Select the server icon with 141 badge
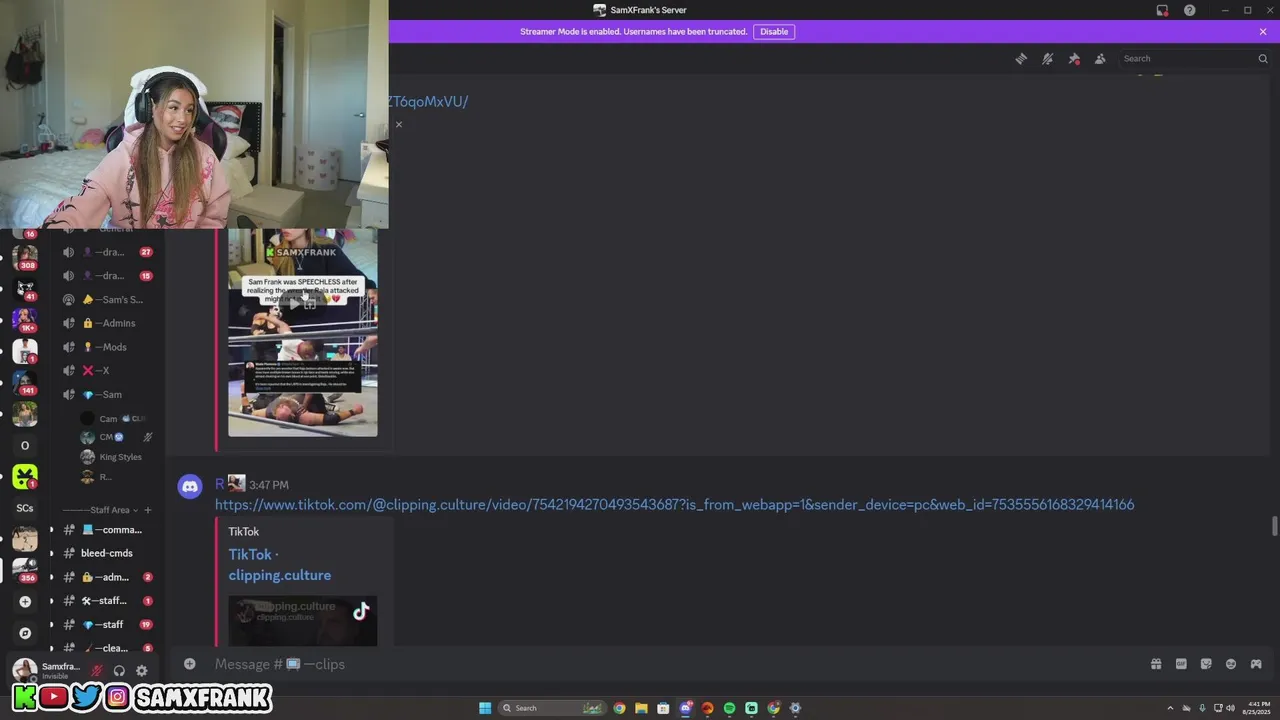 coord(25,382)
